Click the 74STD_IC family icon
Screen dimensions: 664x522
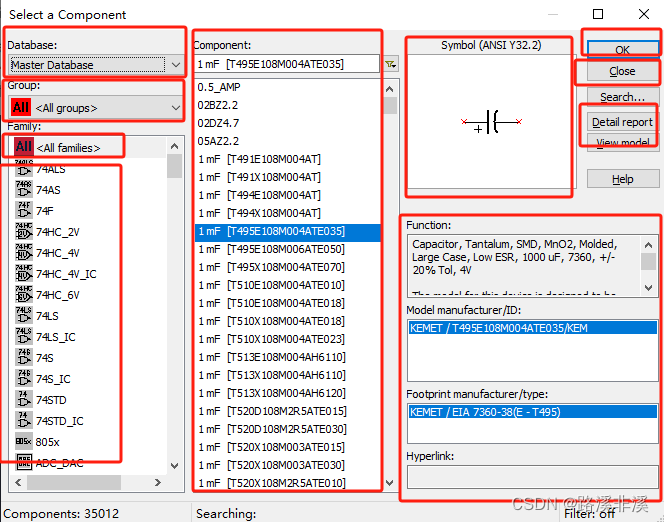tap(24, 421)
